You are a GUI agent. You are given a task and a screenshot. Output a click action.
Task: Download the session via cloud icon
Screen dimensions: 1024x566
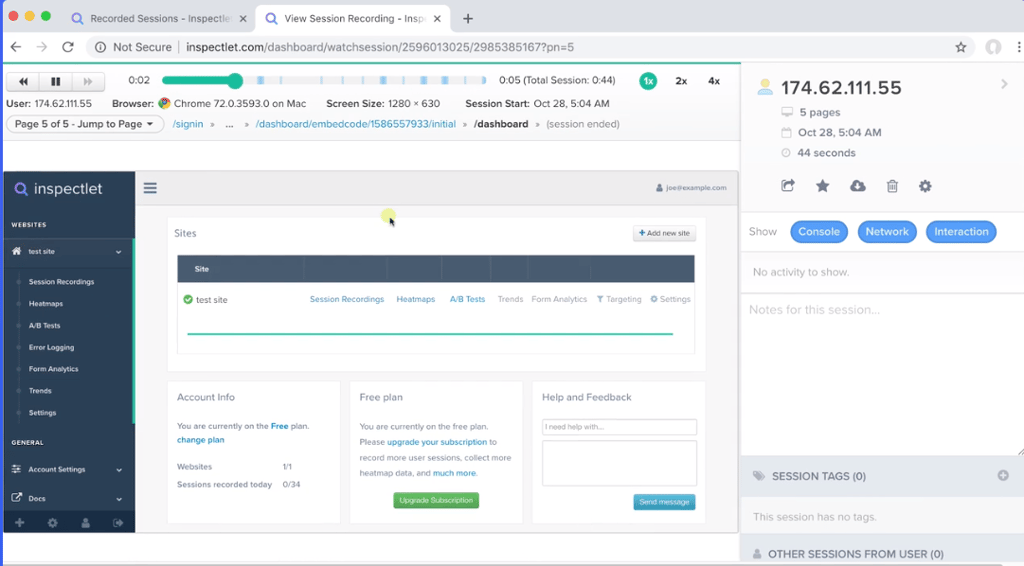pos(857,186)
